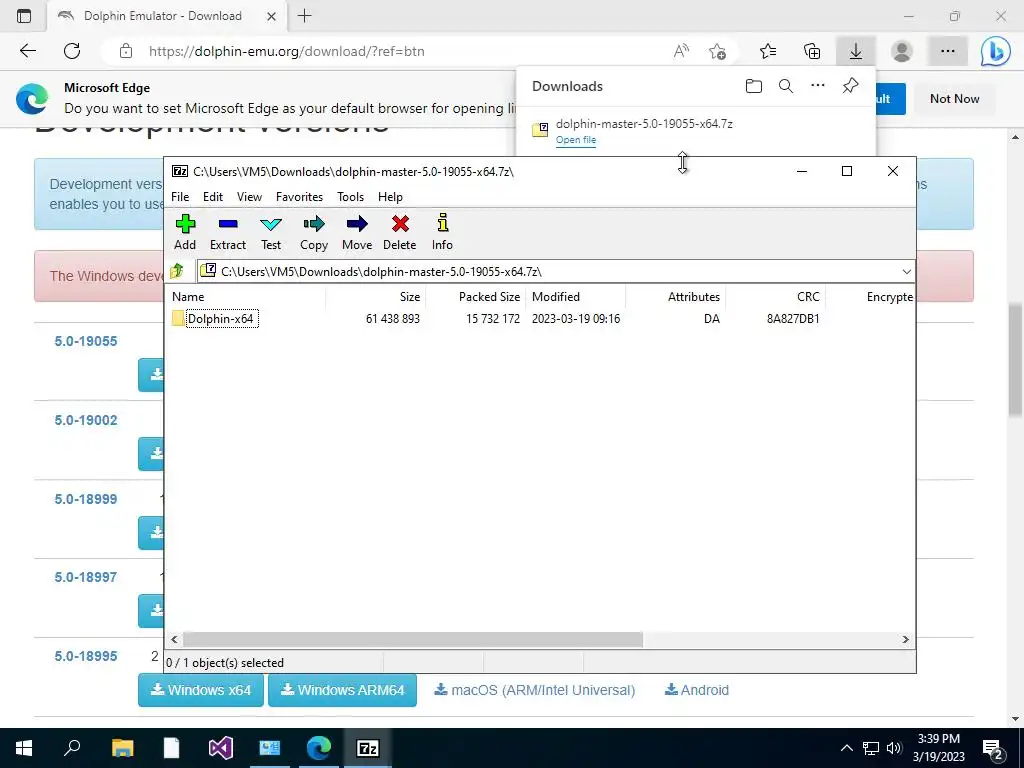The width and height of the screenshot is (1024, 768).
Task: Click the 5.0-19055 version link
Action: [86, 341]
